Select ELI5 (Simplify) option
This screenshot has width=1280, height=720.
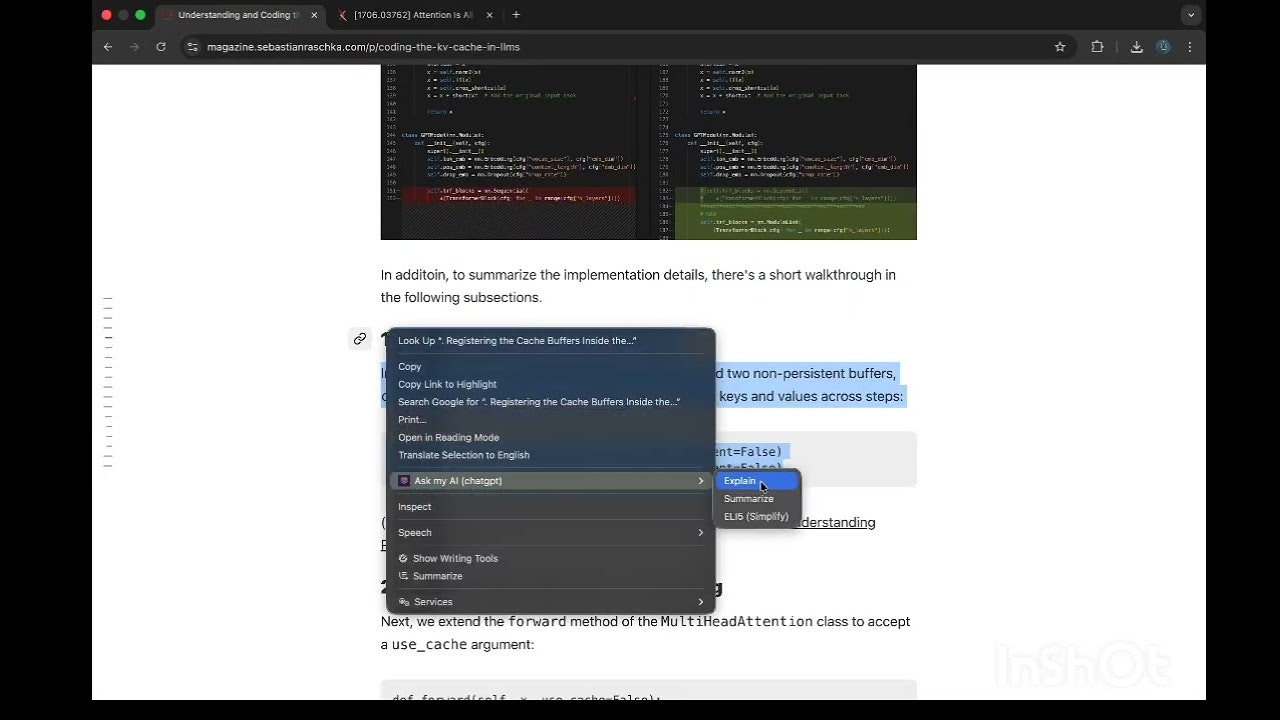tap(757, 517)
